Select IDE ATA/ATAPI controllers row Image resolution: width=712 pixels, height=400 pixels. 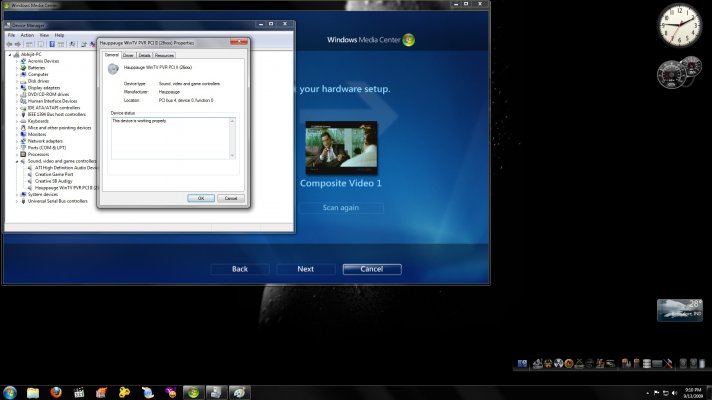pyautogui.click(x=50, y=108)
